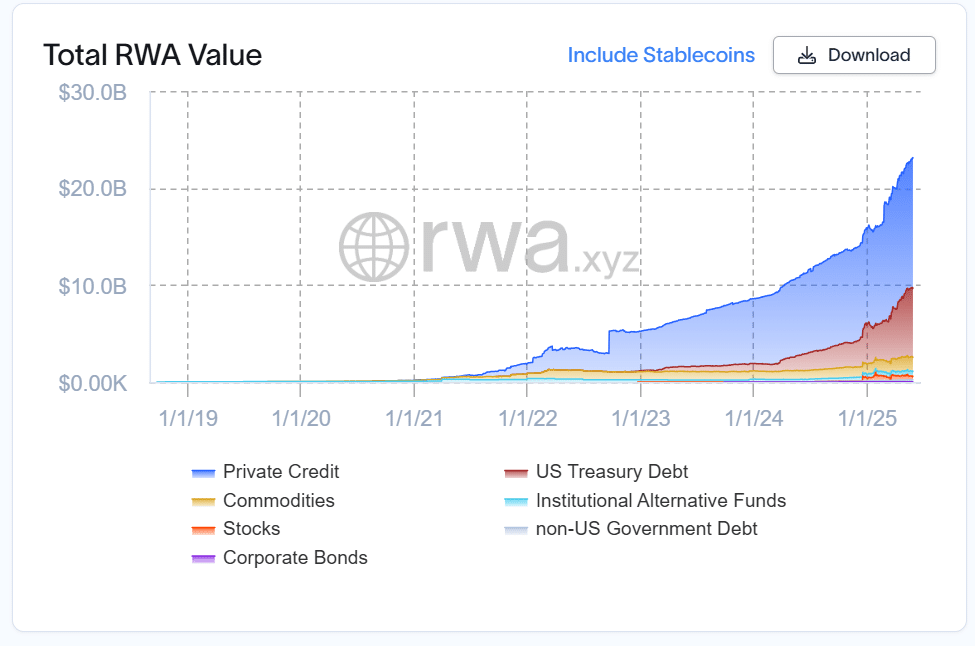Click the Include Stablecoins link
Viewport: 975px width, 646px height.
pos(661,55)
